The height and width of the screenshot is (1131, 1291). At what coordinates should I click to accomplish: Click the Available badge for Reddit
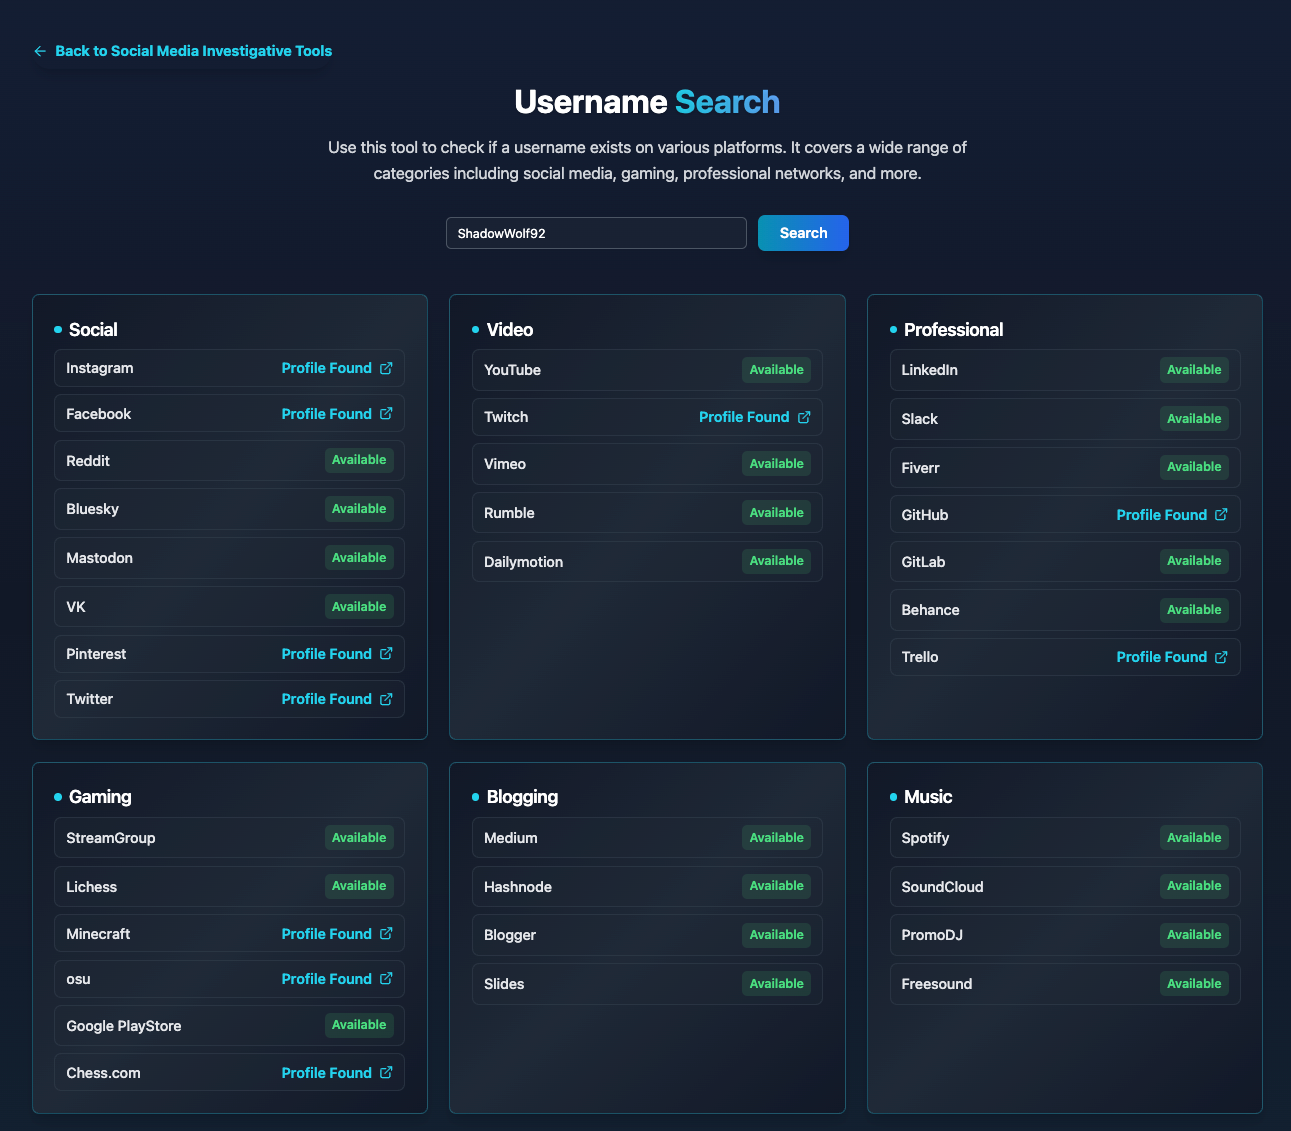pos(359,460)
